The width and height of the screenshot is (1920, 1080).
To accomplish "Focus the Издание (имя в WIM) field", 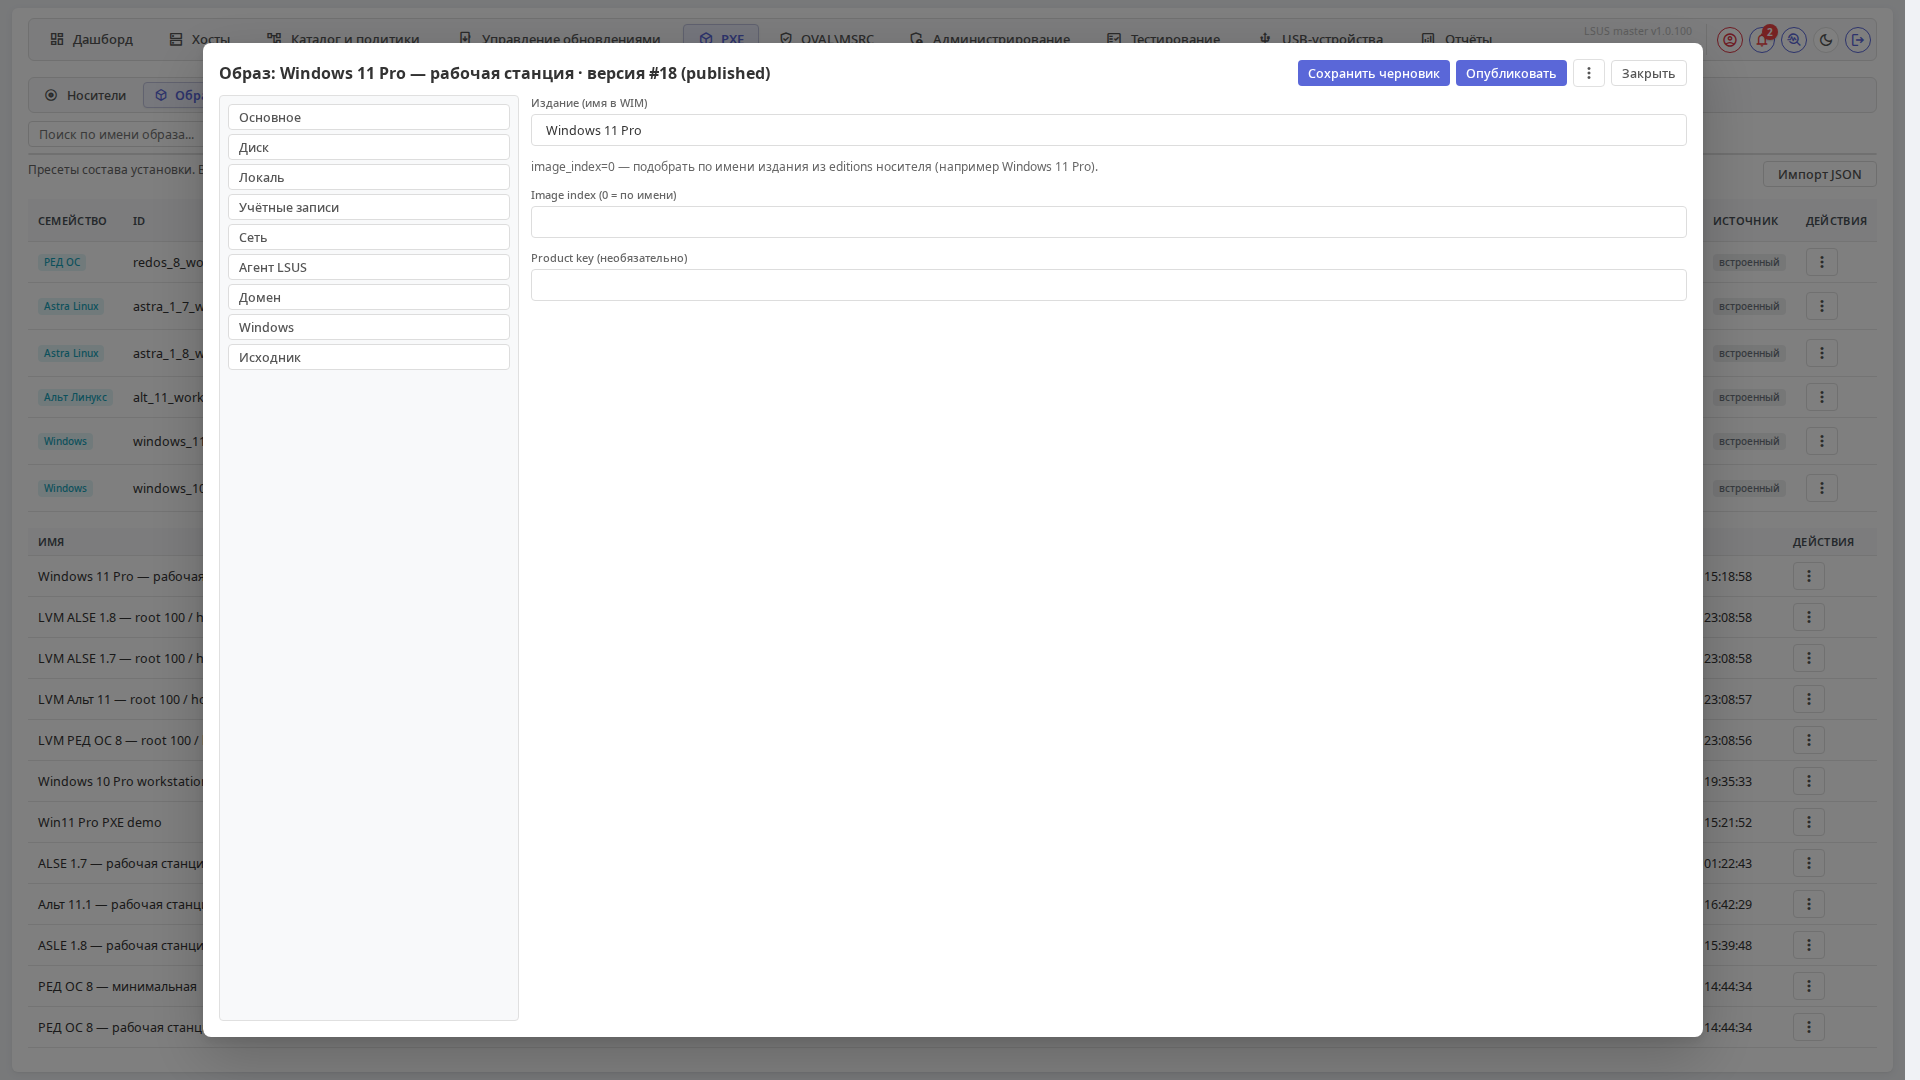I will pos(1109,130).
